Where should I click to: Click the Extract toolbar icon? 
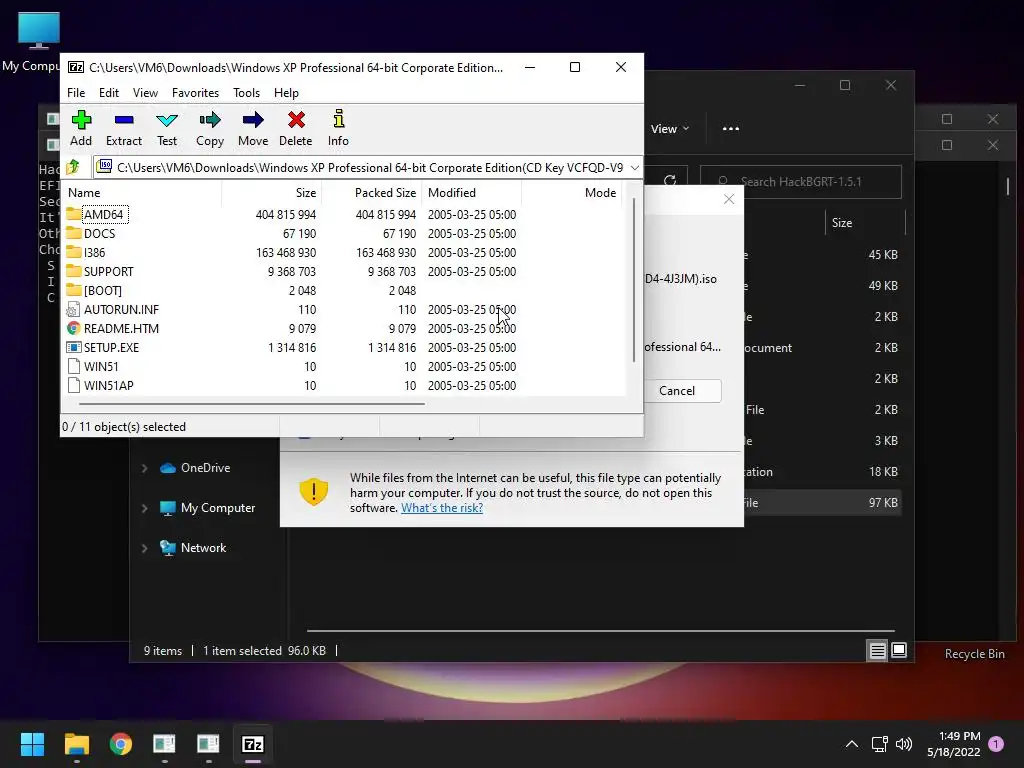[x=123, y=128]
